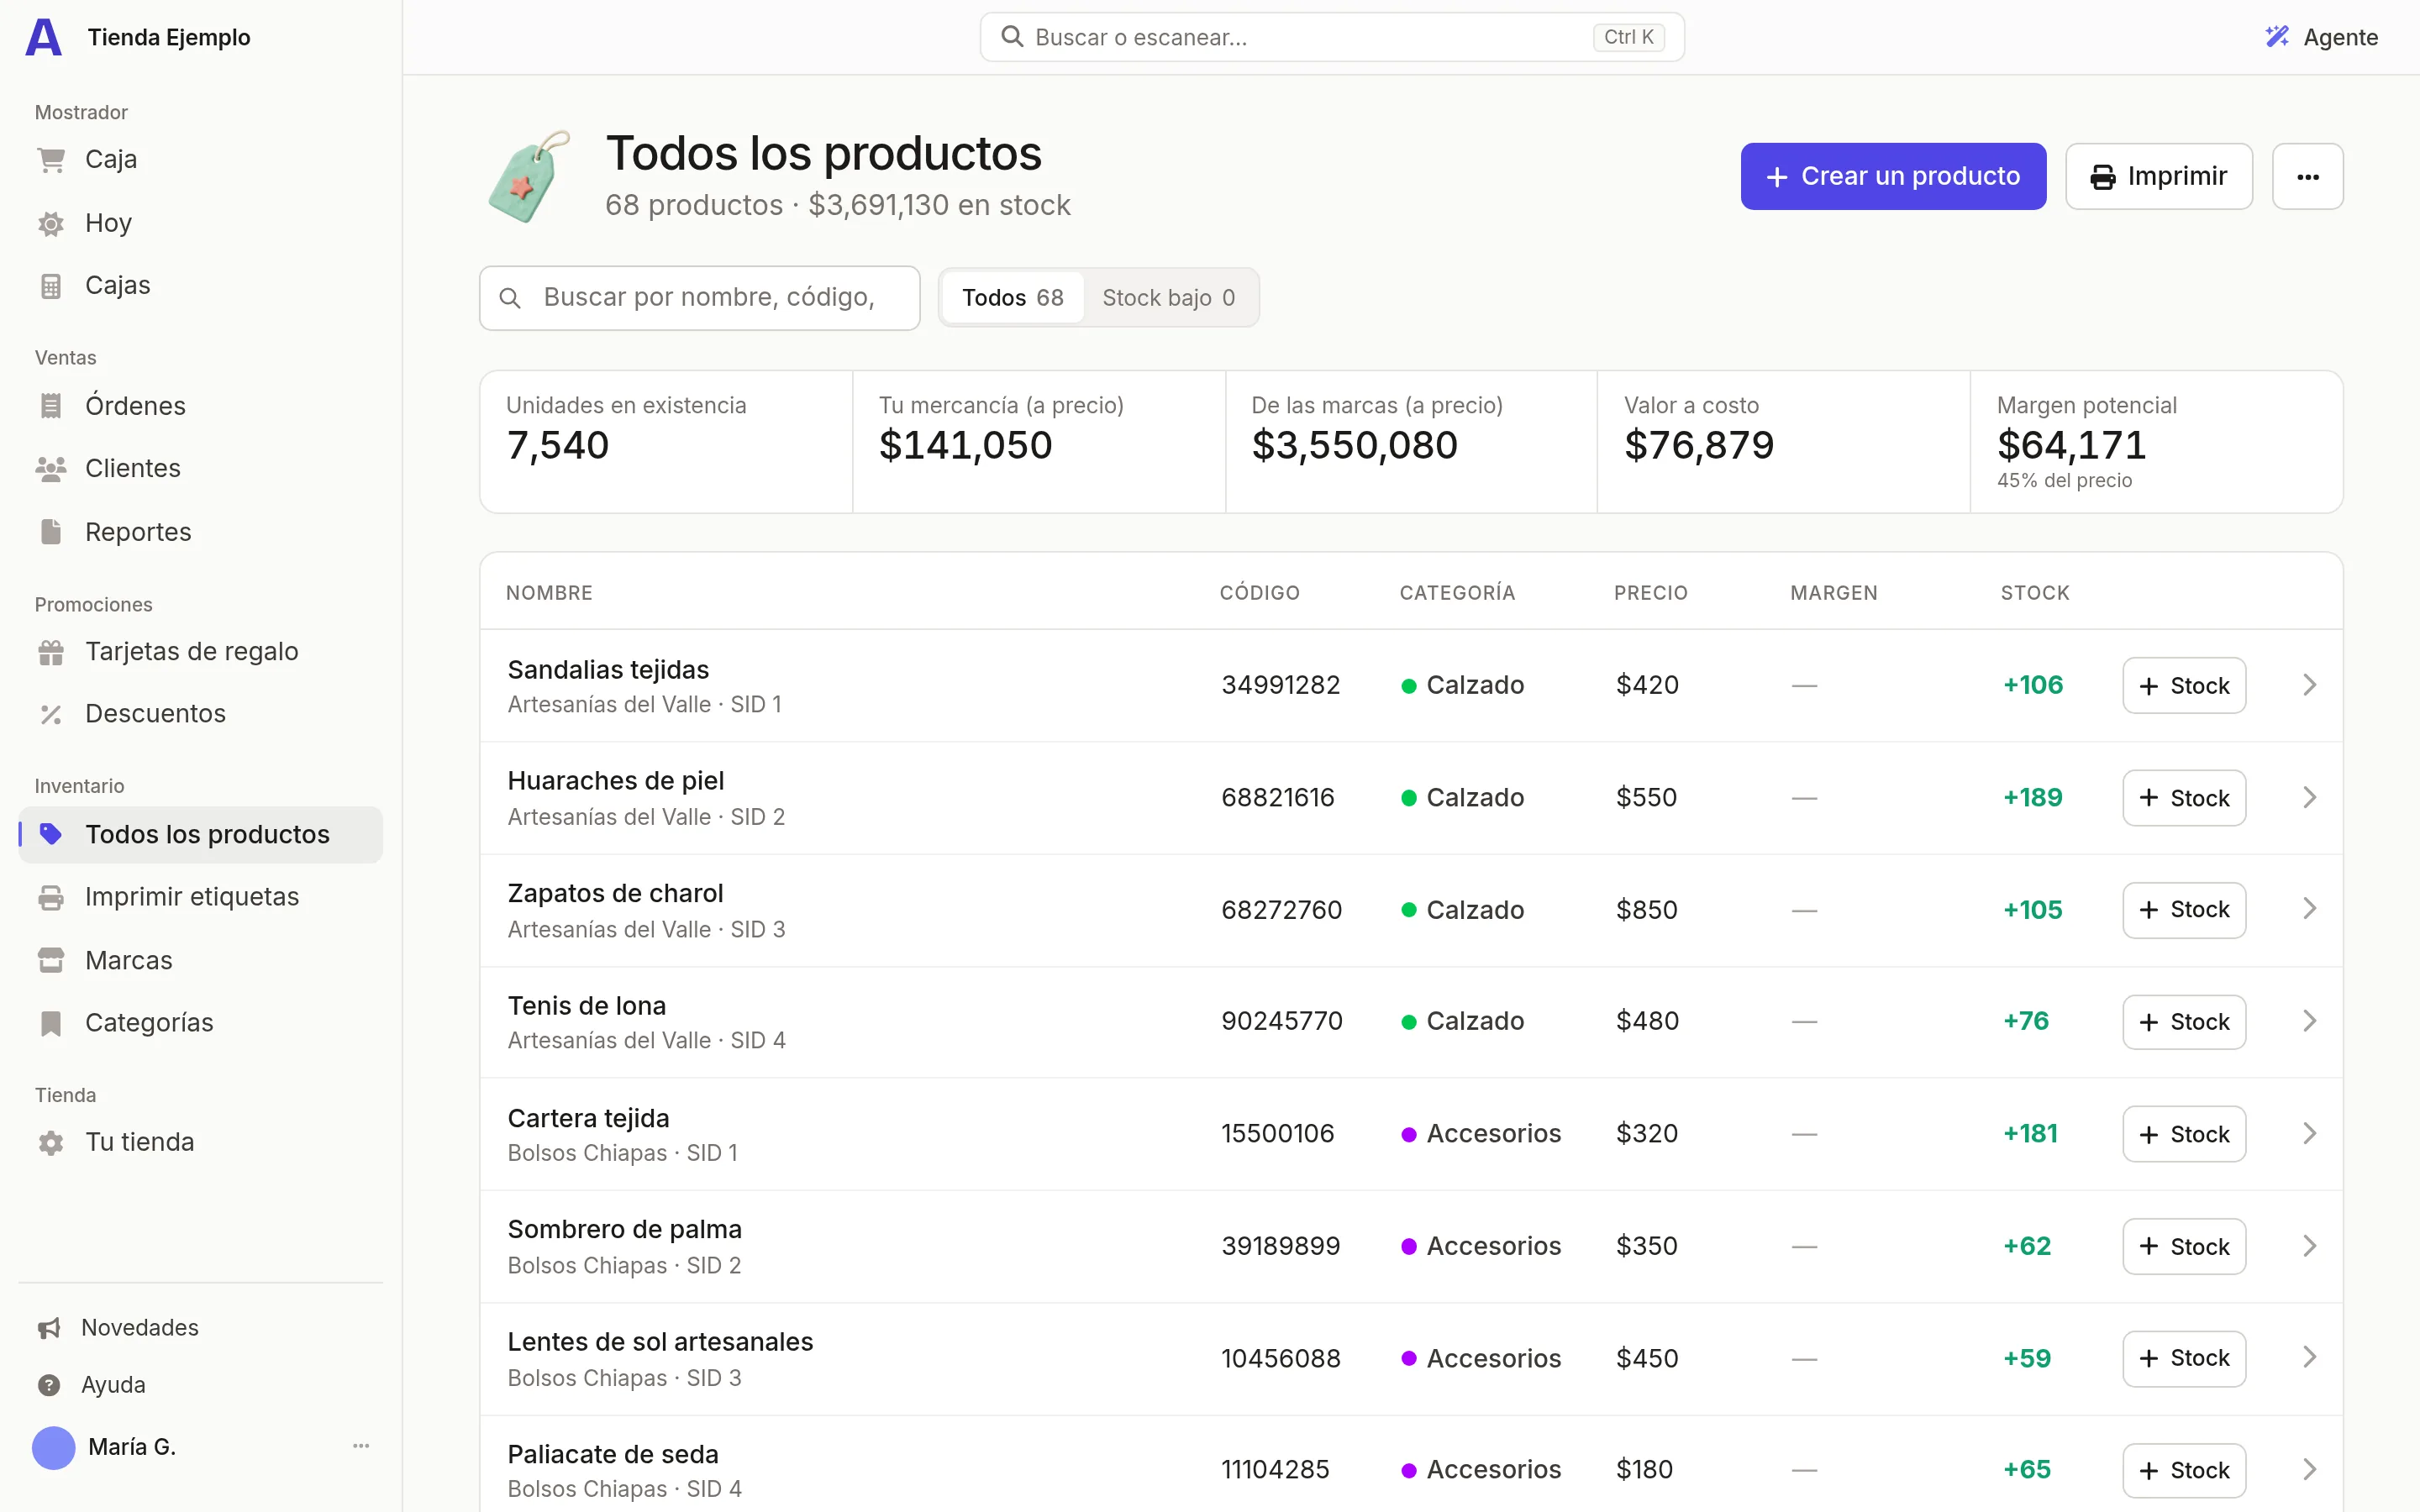Open the more actions ellipsis menu
Screen dimensions: 2420x1512
coord(2307,177)
